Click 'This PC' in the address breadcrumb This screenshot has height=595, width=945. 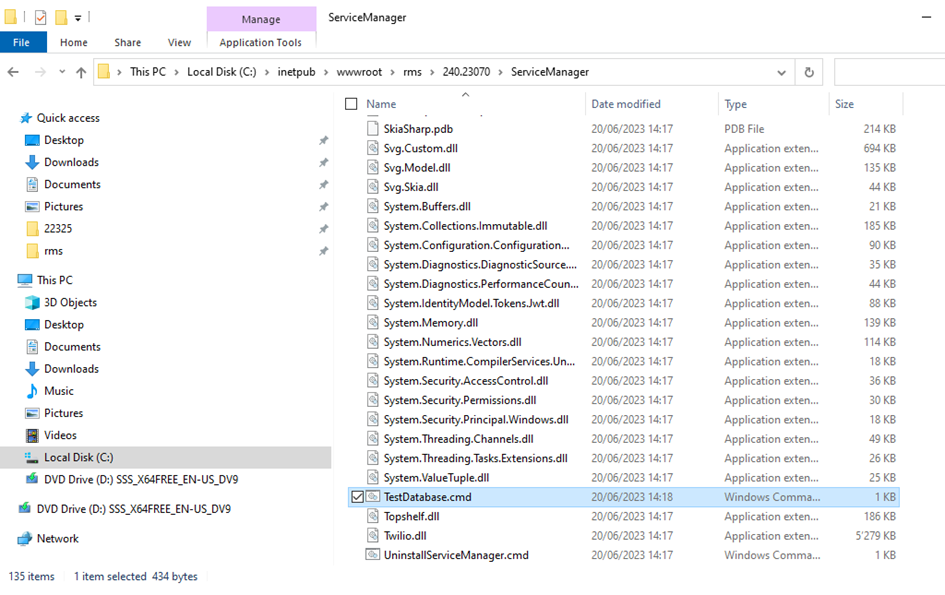click(x=148, y=72)
